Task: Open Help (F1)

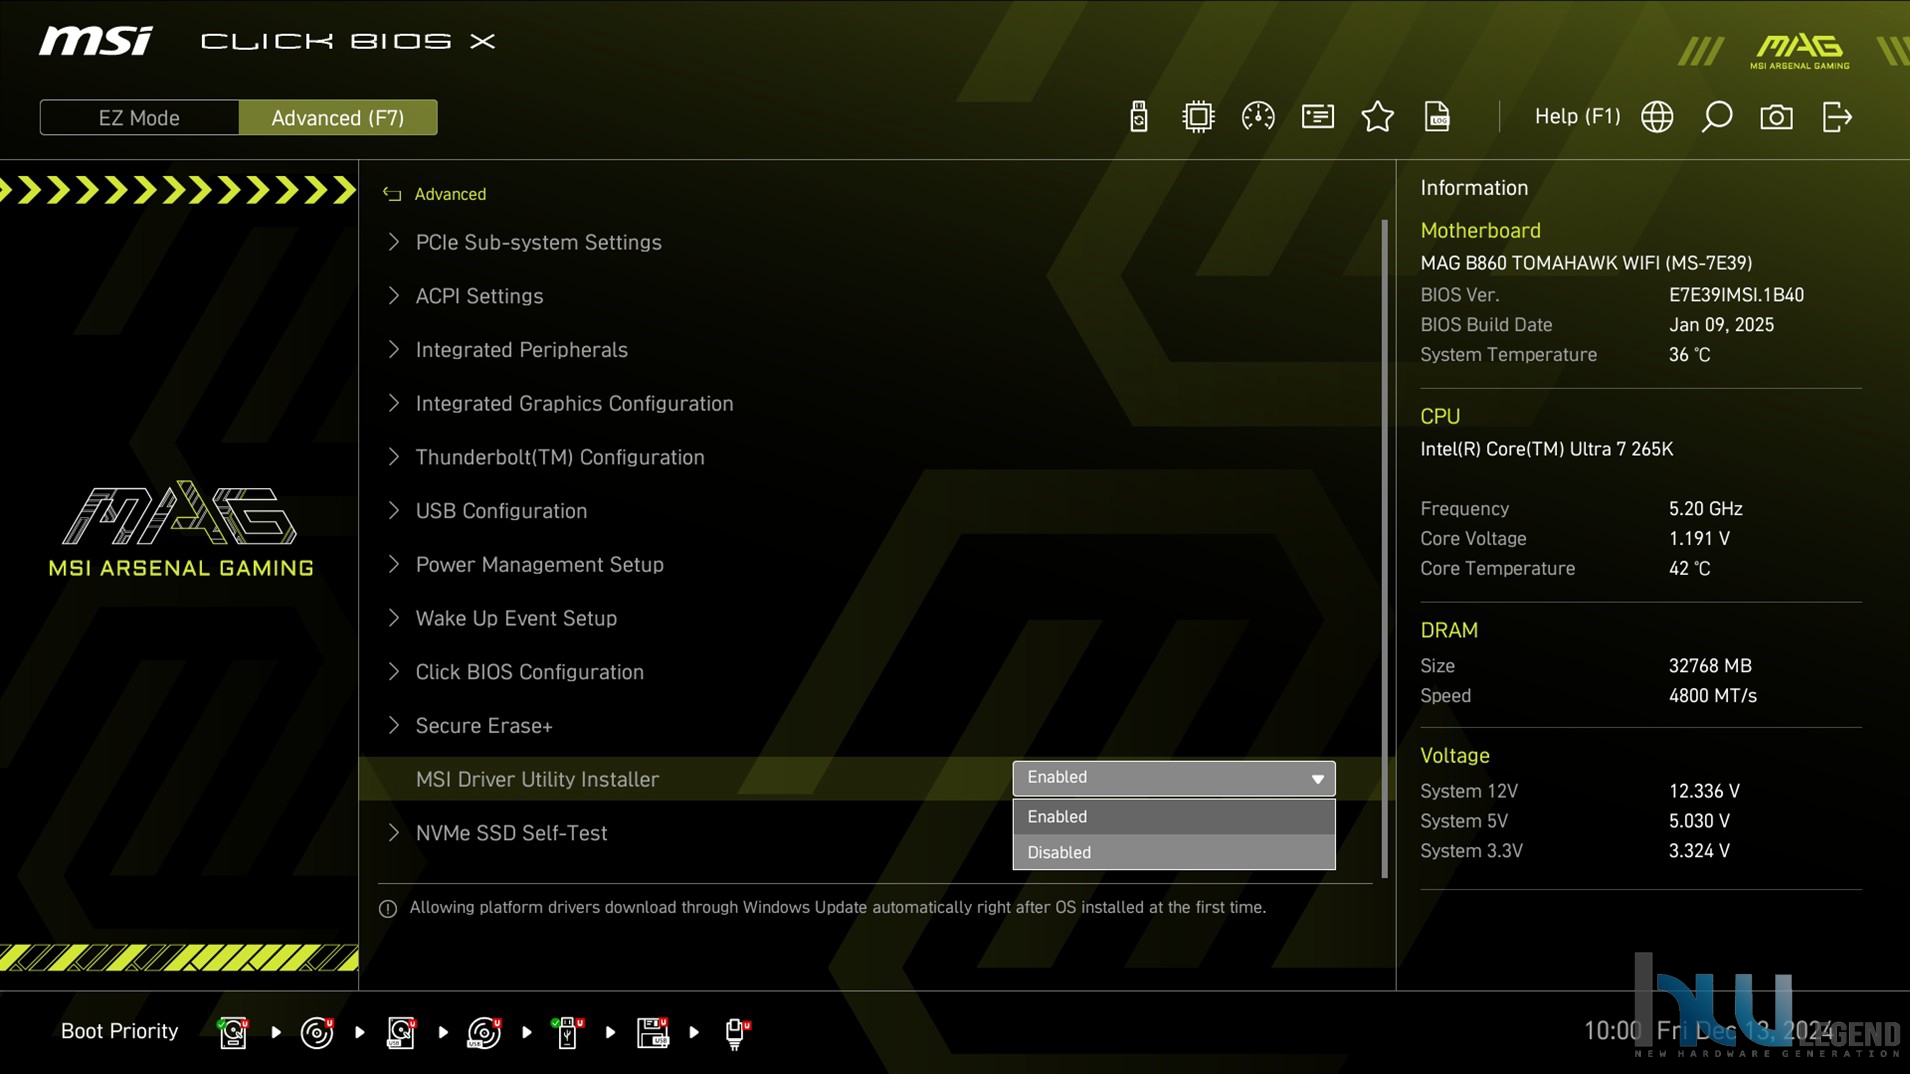Action: [x=1577, y=117]
